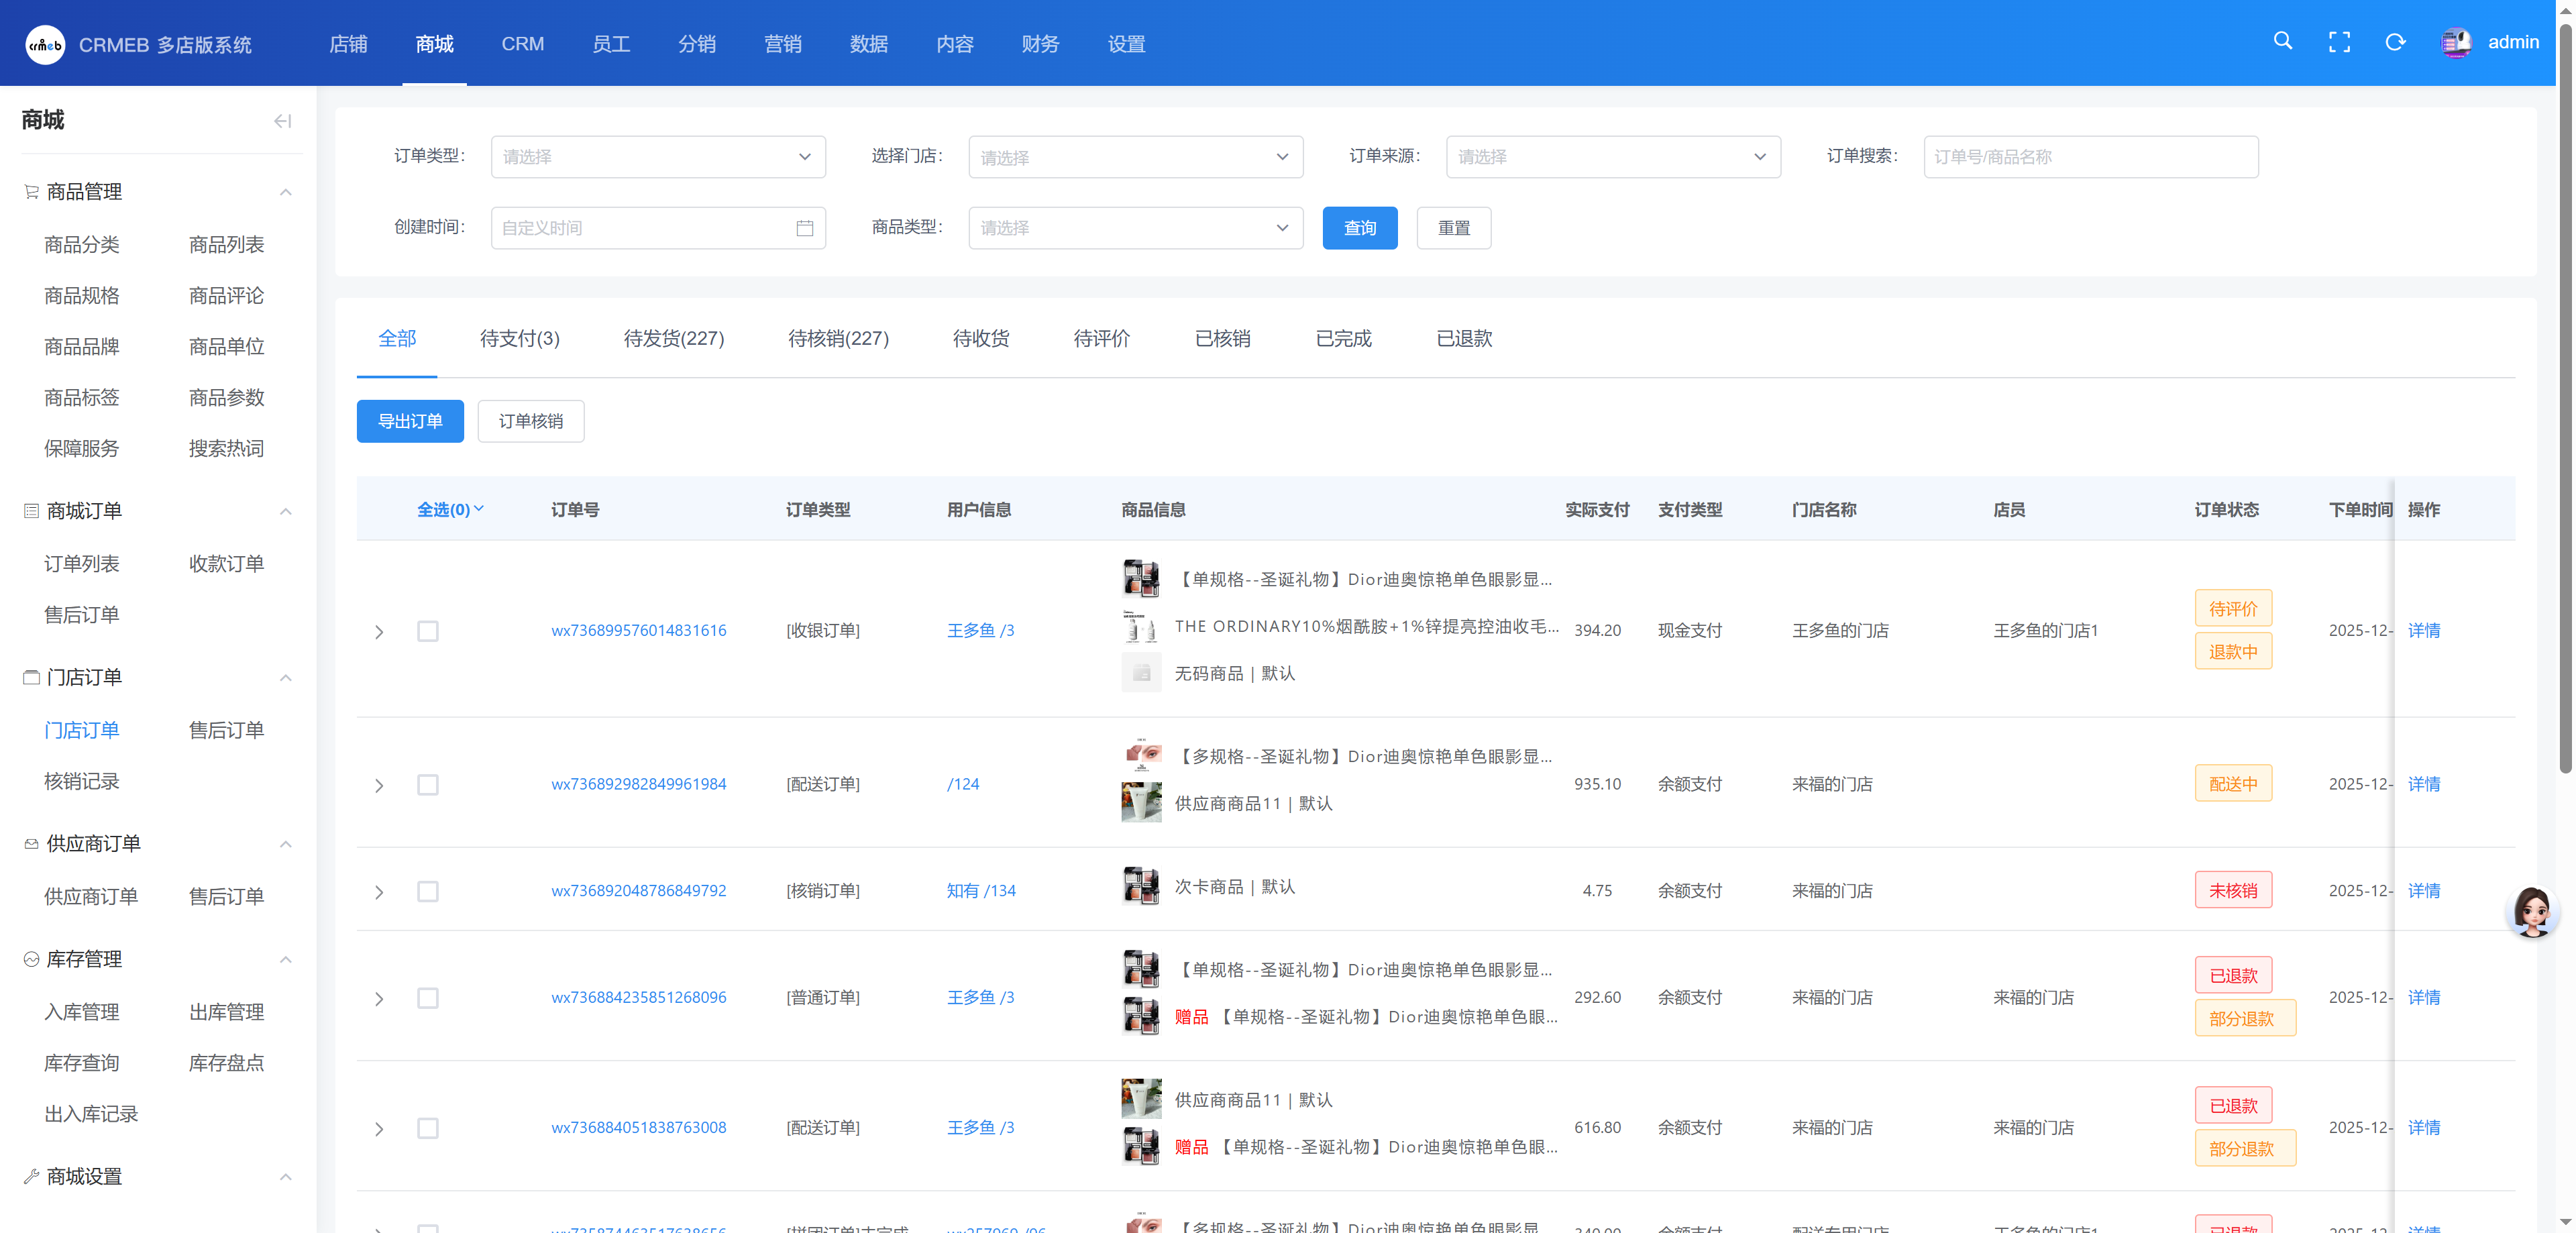
Task: Click the 导出订单 button
Action: pos(410,421)
